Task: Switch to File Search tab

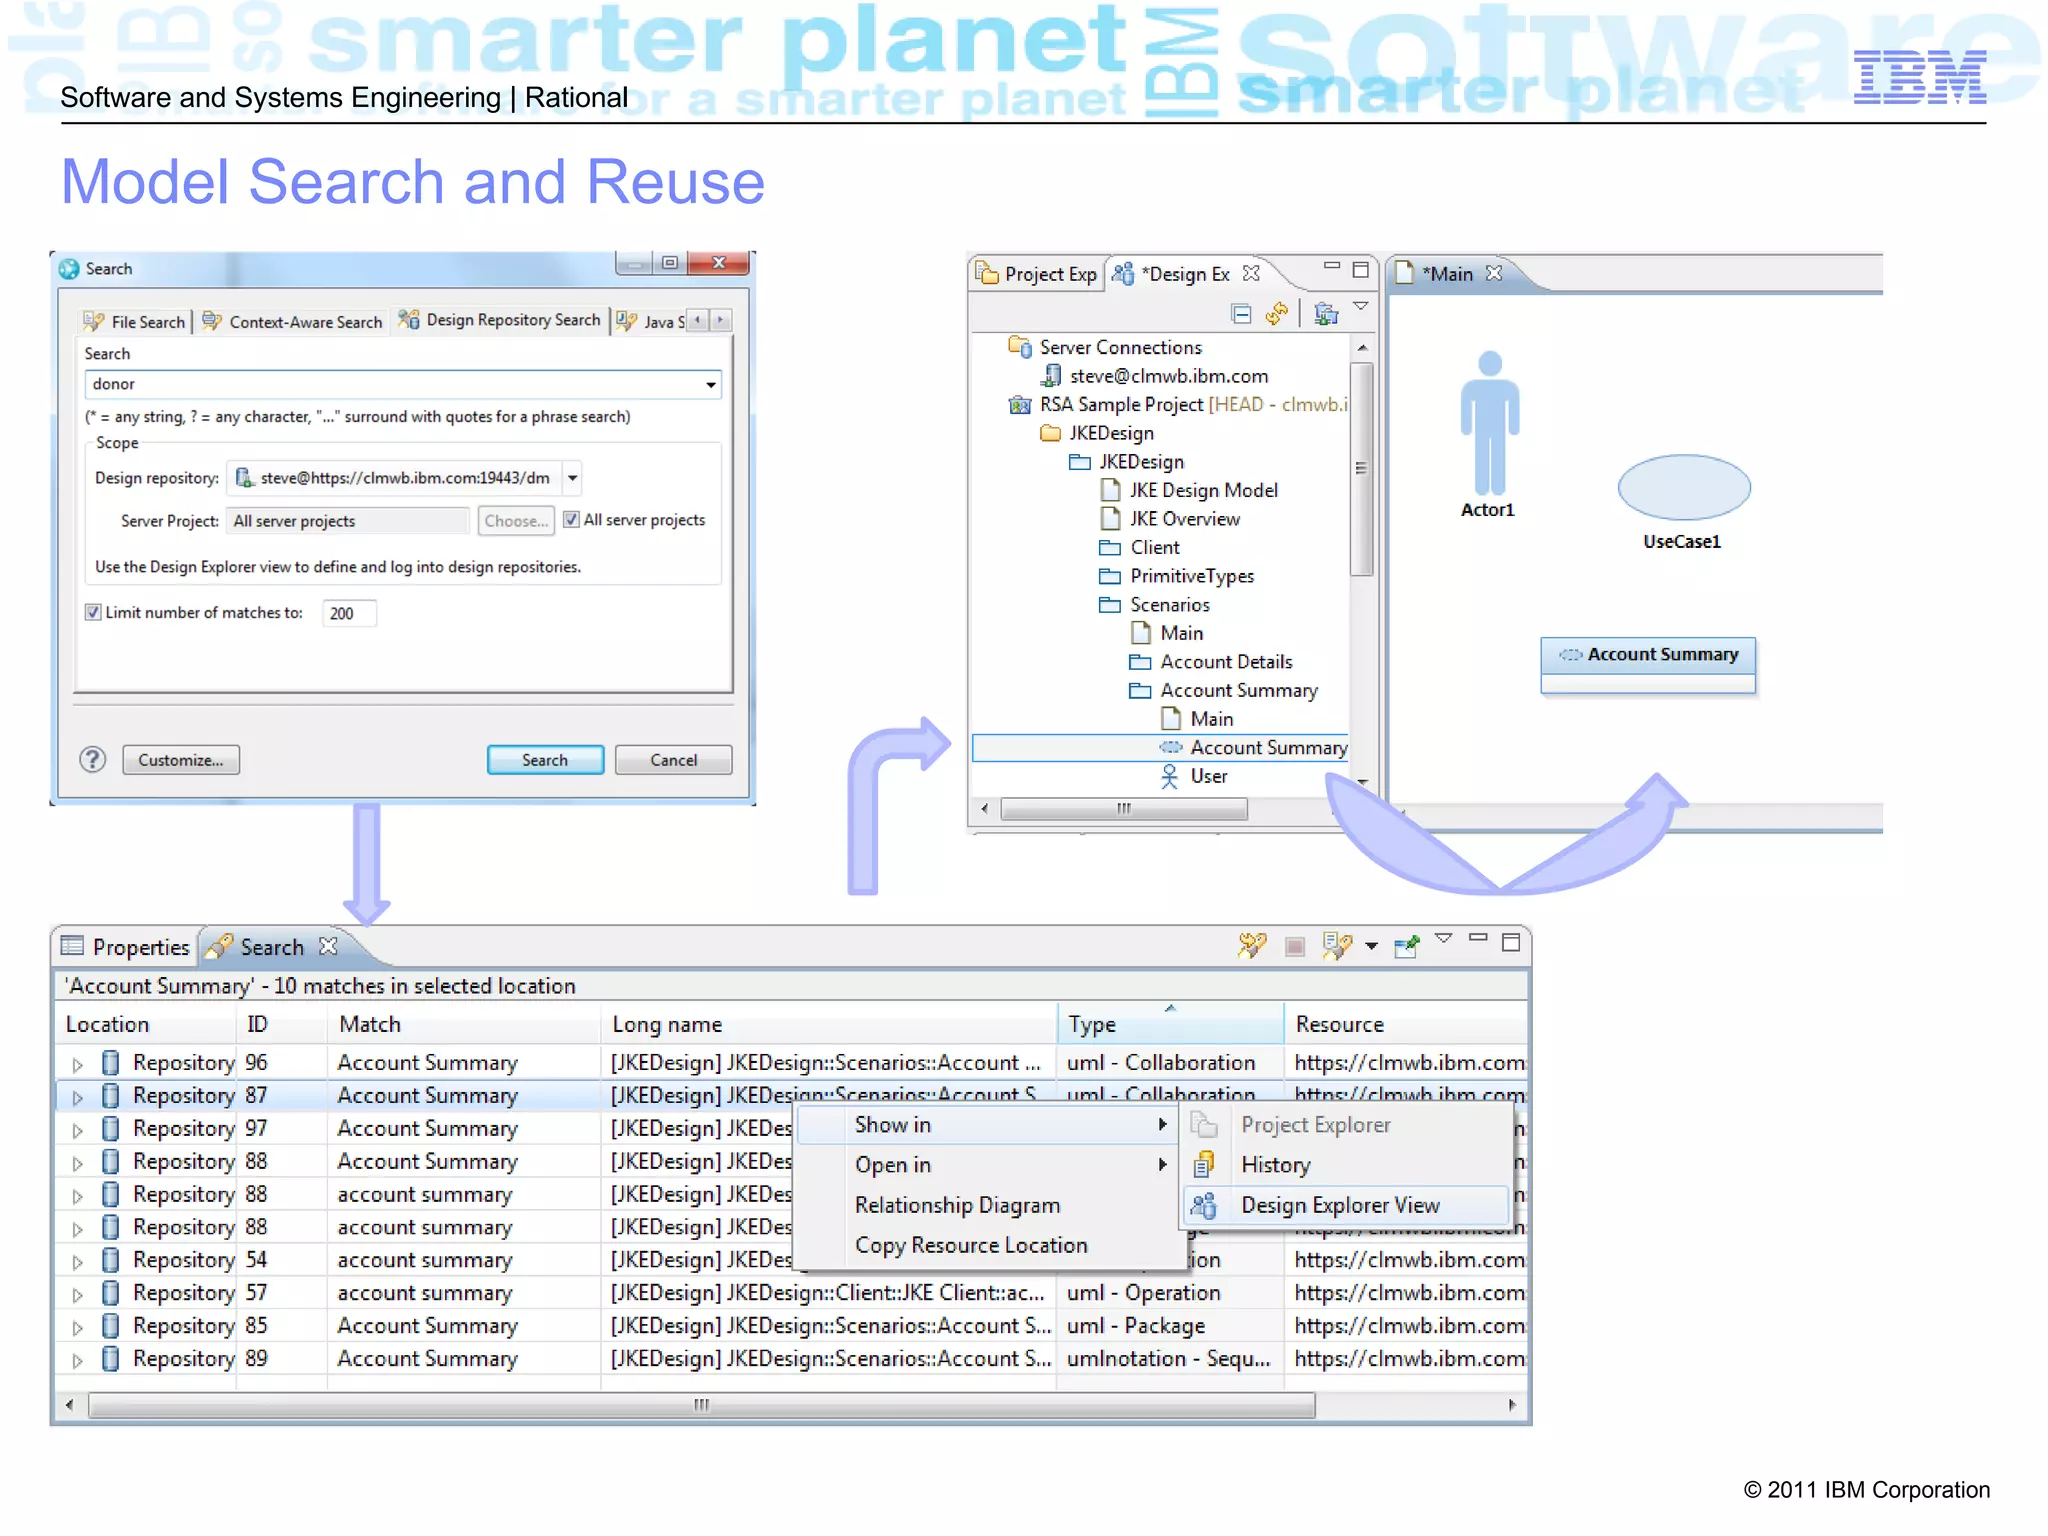Action: (135, 322)
